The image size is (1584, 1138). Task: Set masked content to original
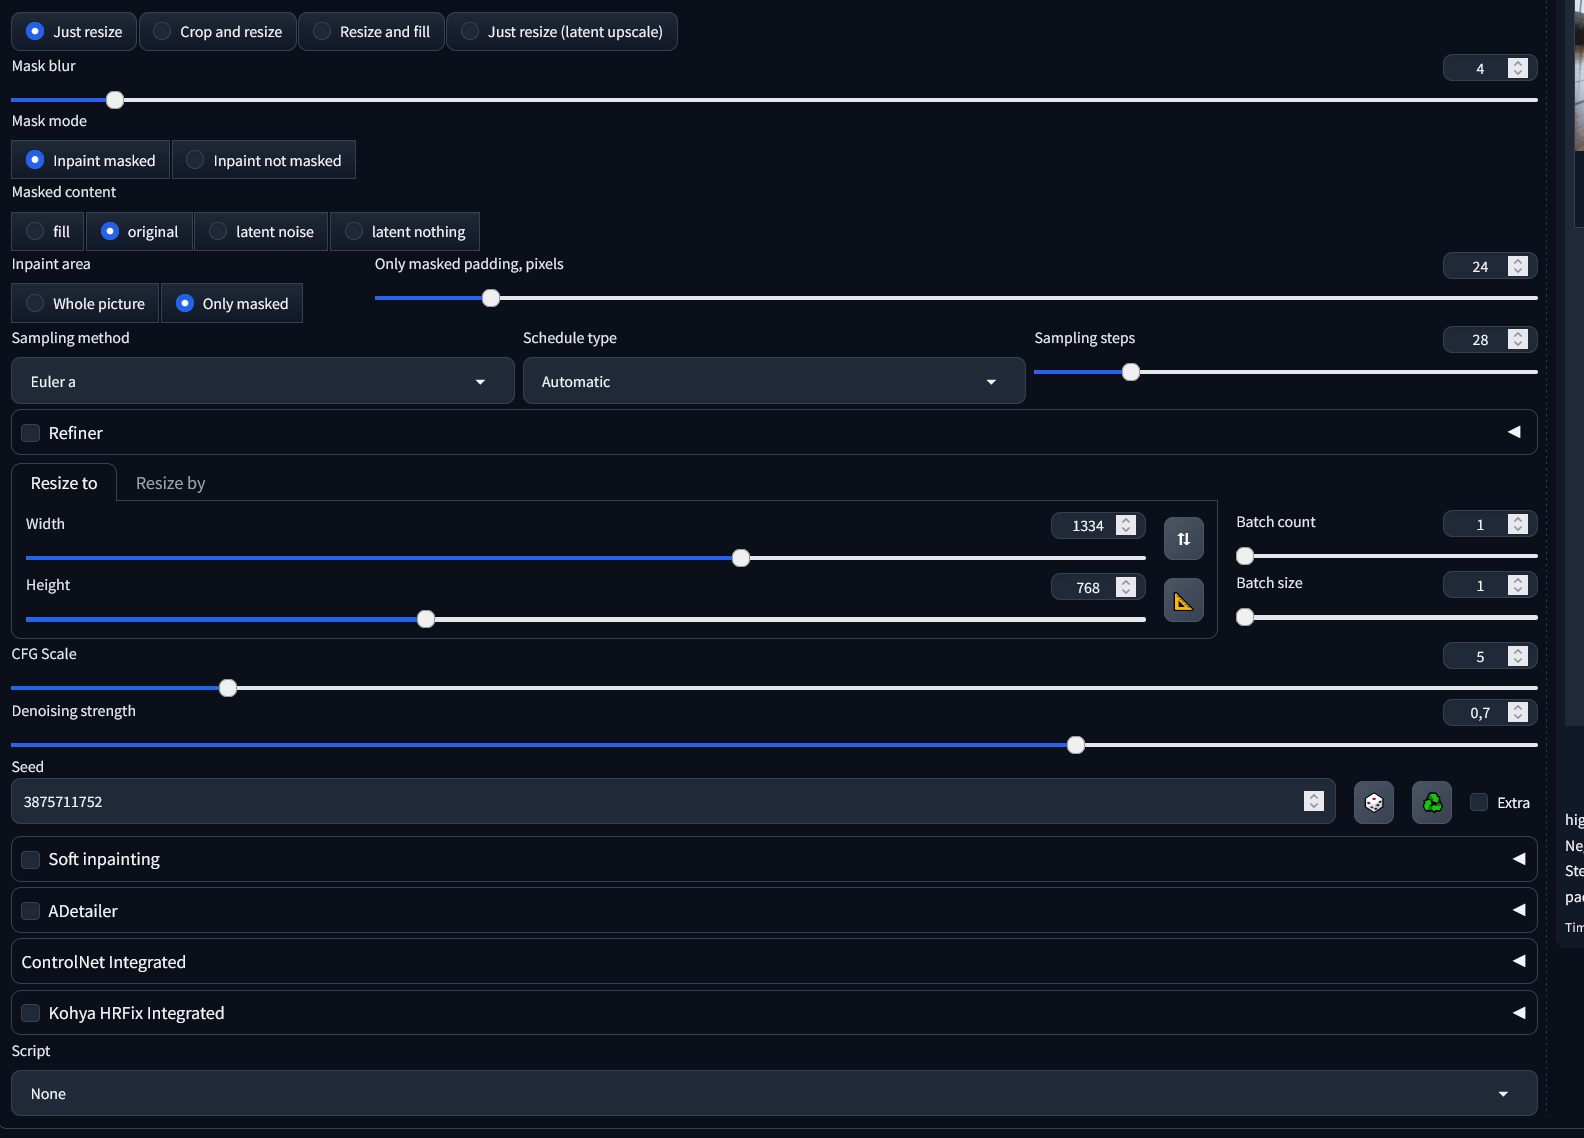click(x=140, y=232)
